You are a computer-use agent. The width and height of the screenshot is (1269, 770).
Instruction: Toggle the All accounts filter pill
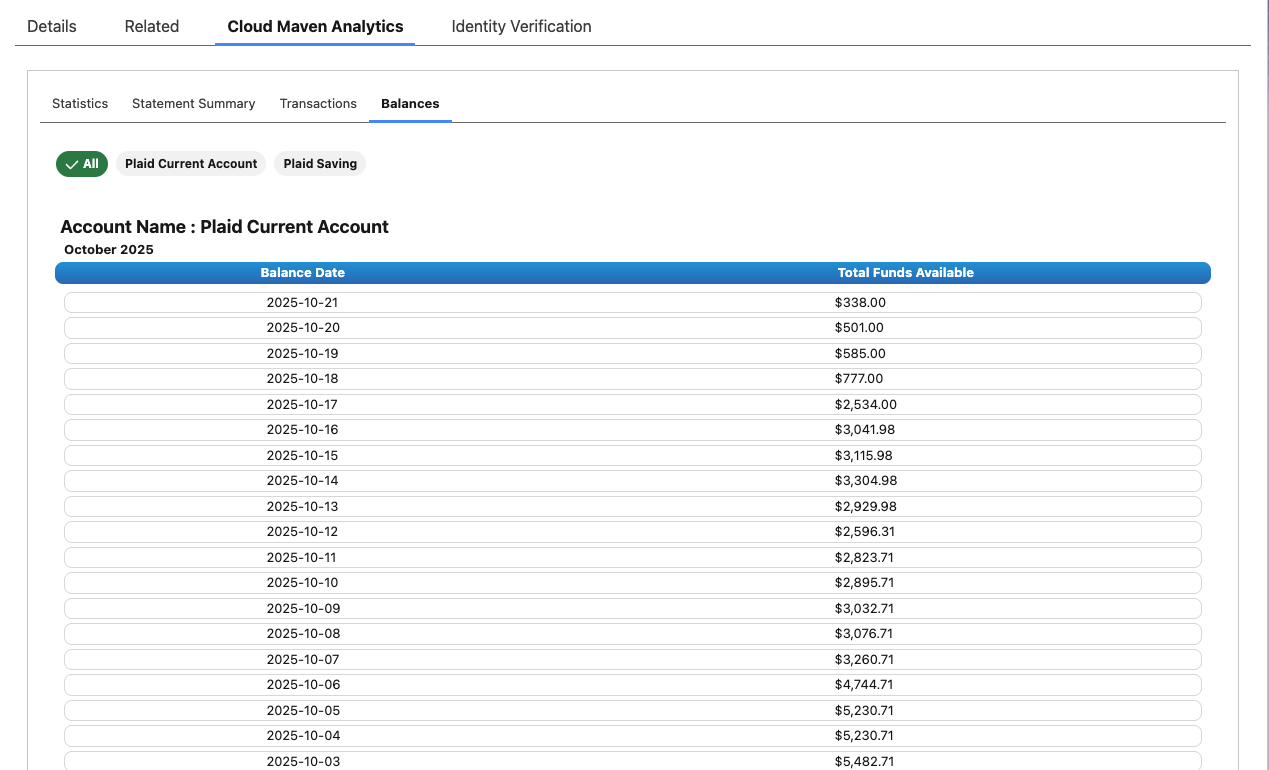[x=82, y=164]
